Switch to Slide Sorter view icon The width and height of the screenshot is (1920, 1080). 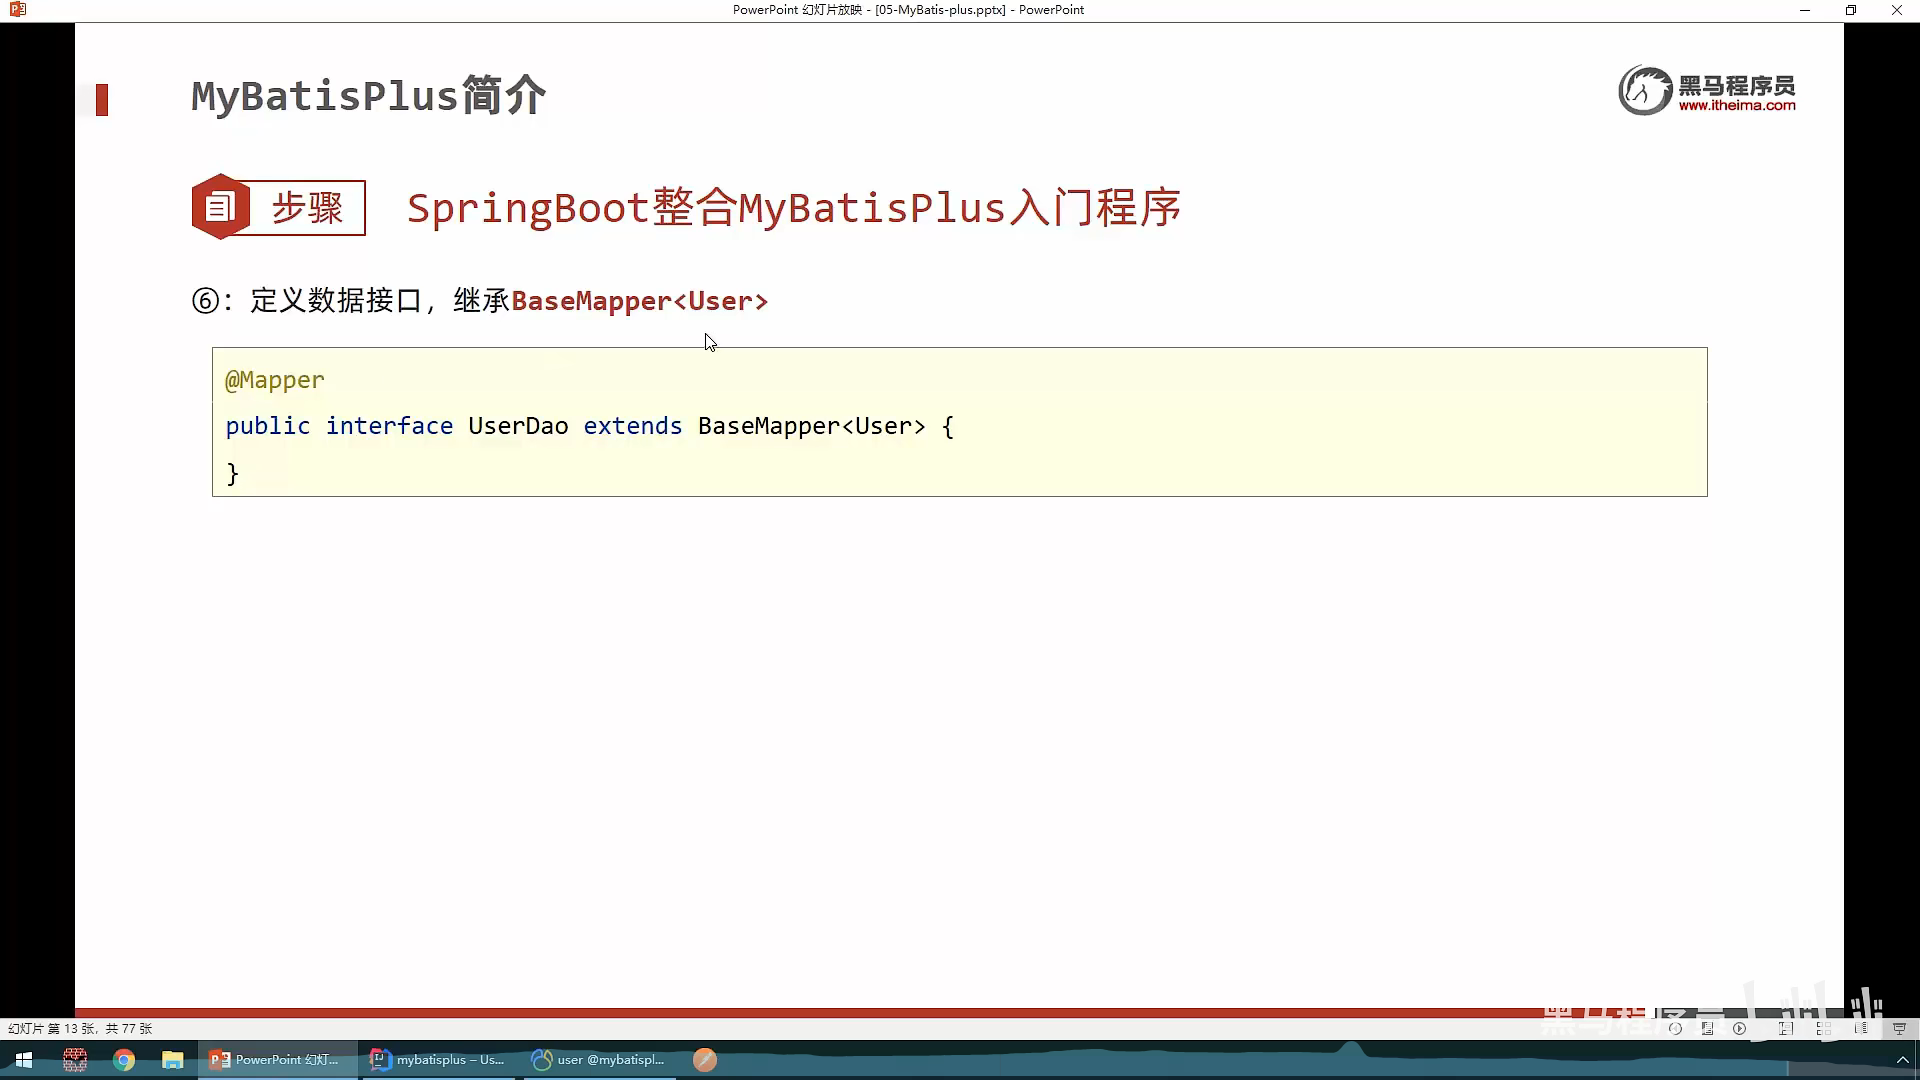point(1824,1028)
